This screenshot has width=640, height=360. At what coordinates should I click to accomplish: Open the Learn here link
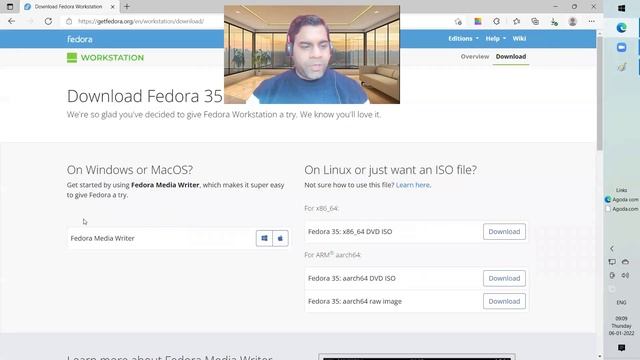click(413, 185)
